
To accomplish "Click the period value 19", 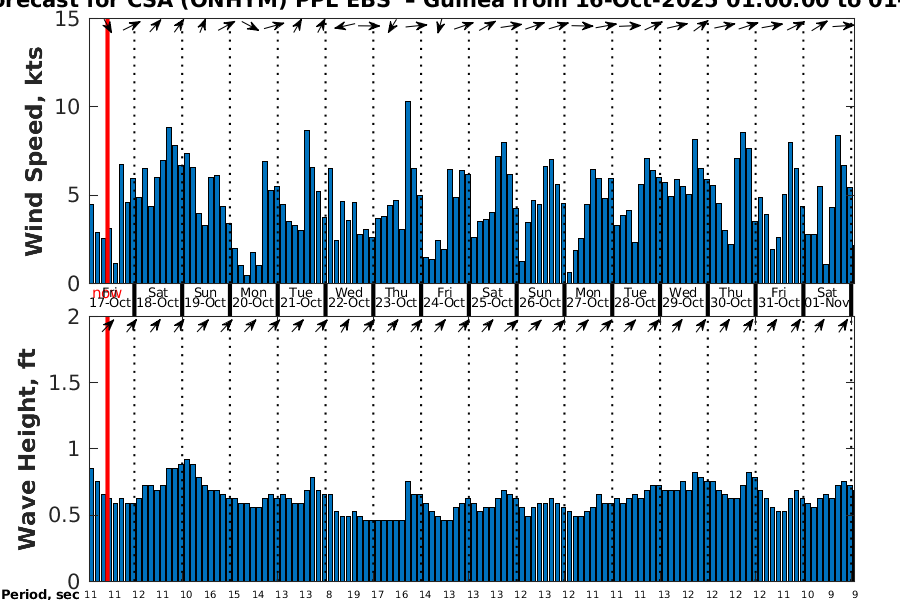I will click(x=353, y=594).
